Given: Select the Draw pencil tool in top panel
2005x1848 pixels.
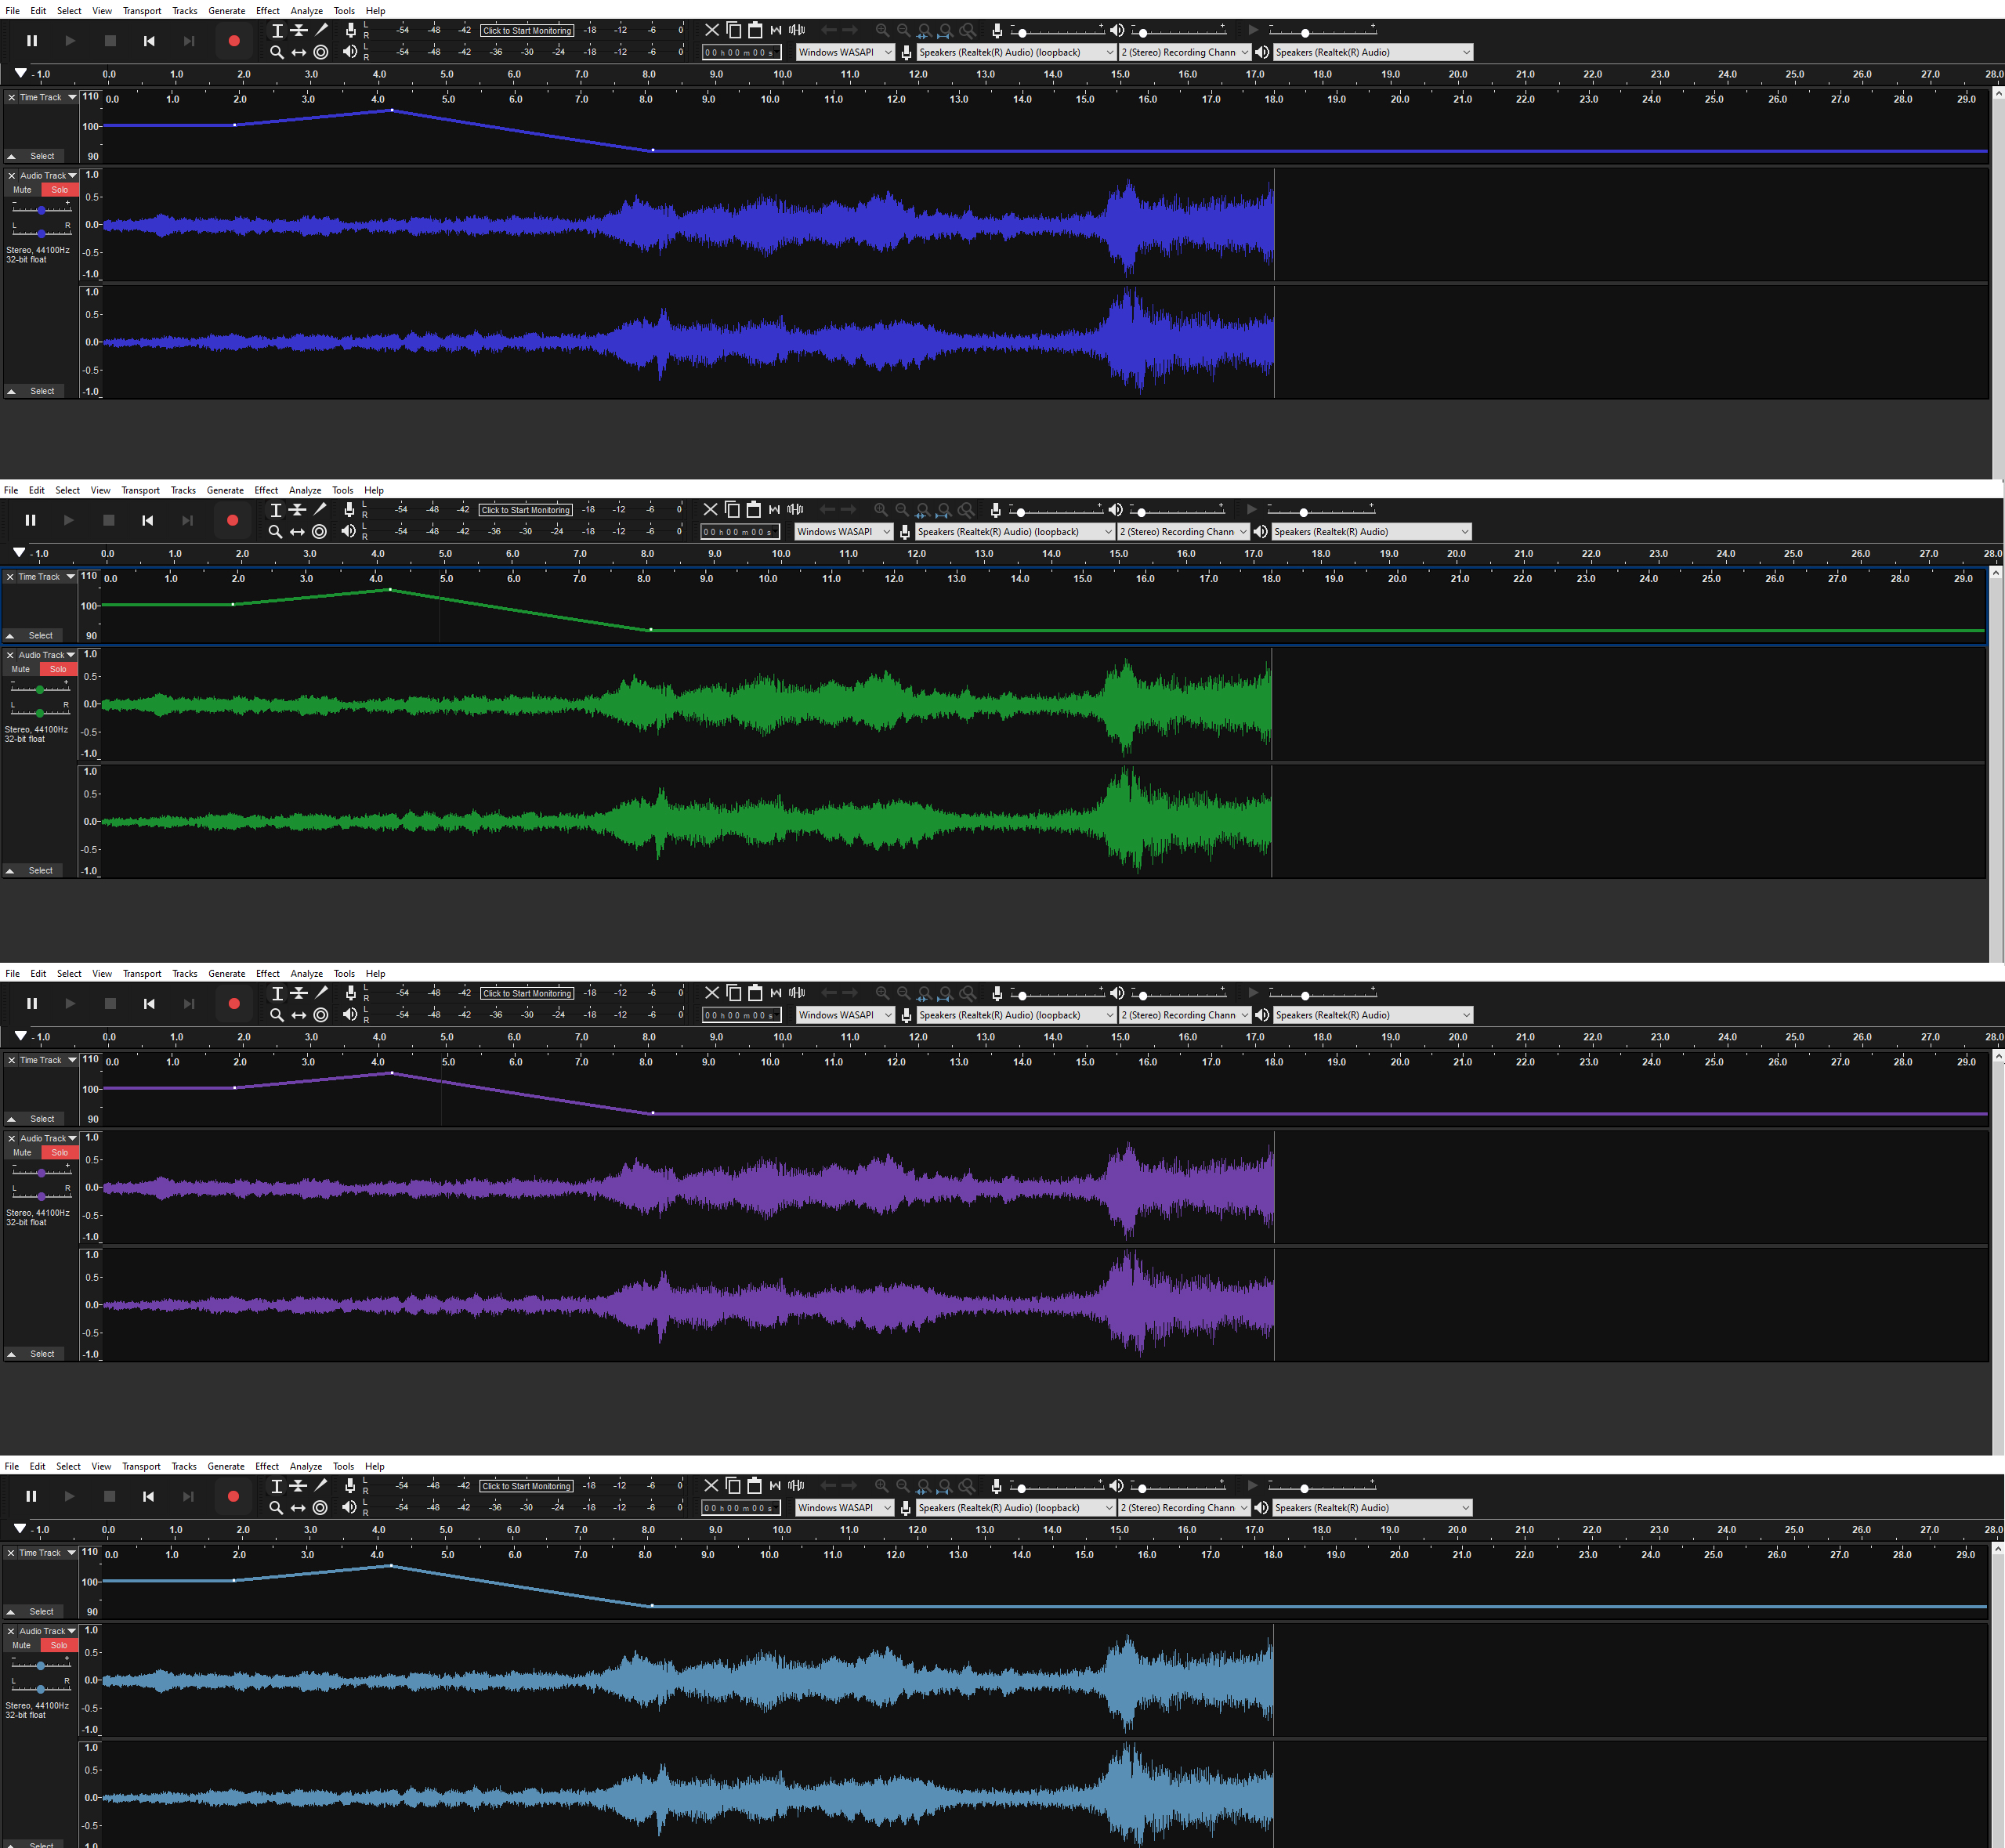Looking at the screenshot, I should pyautogui.click(x=321, y=31).
